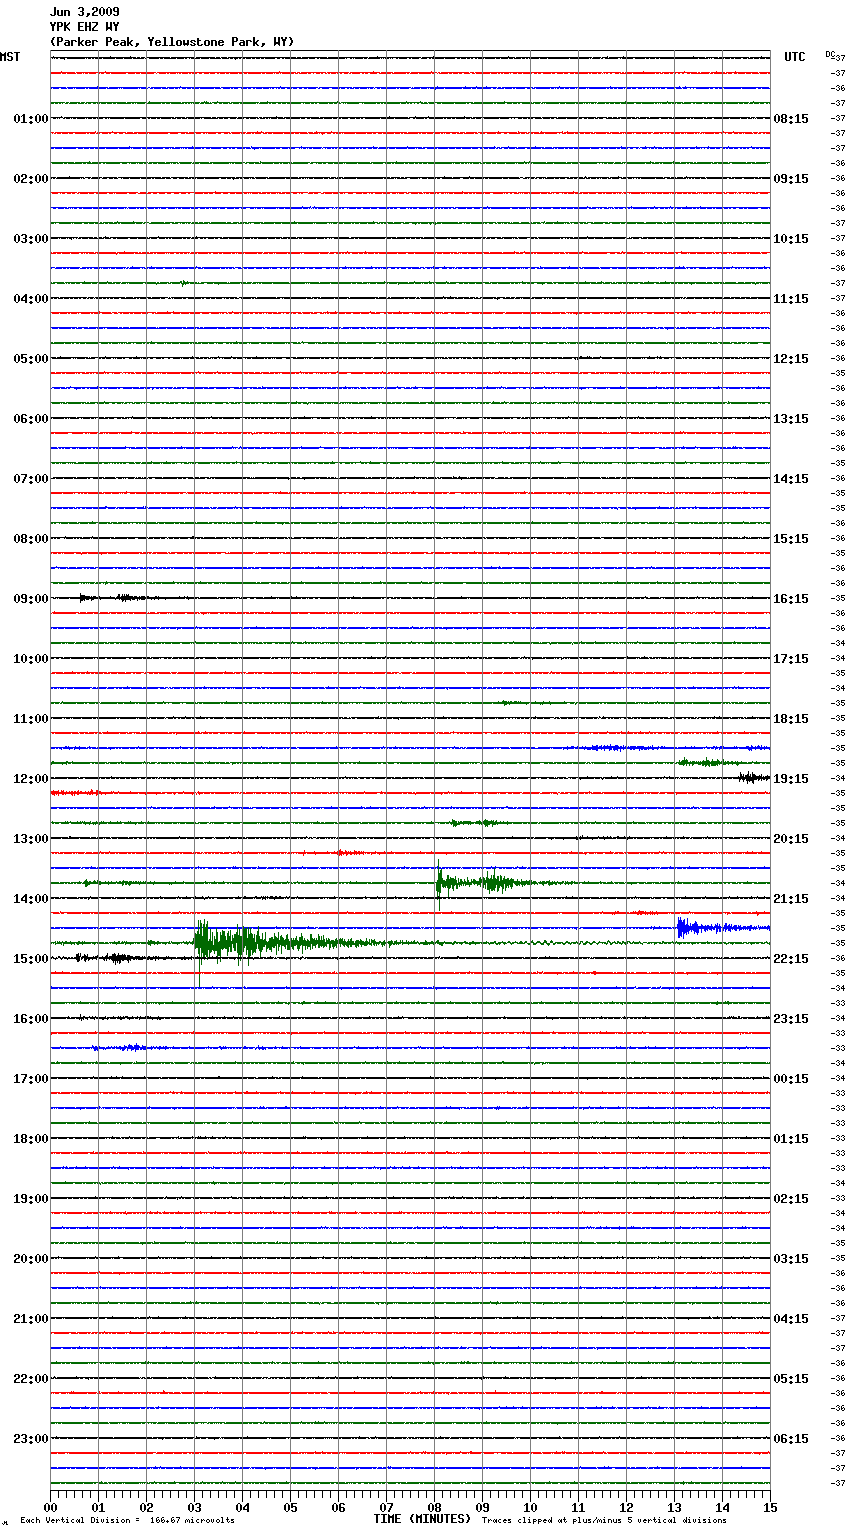Click the '19:15' UTC time label
The height and width of the screenshot is (1534, 850).
pos(791,779)
